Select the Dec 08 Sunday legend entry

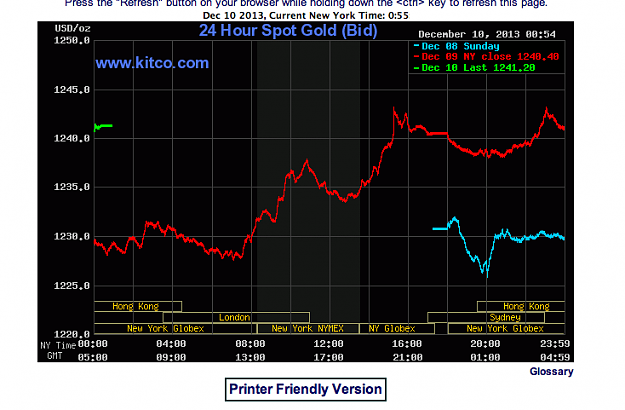[456, 46]
